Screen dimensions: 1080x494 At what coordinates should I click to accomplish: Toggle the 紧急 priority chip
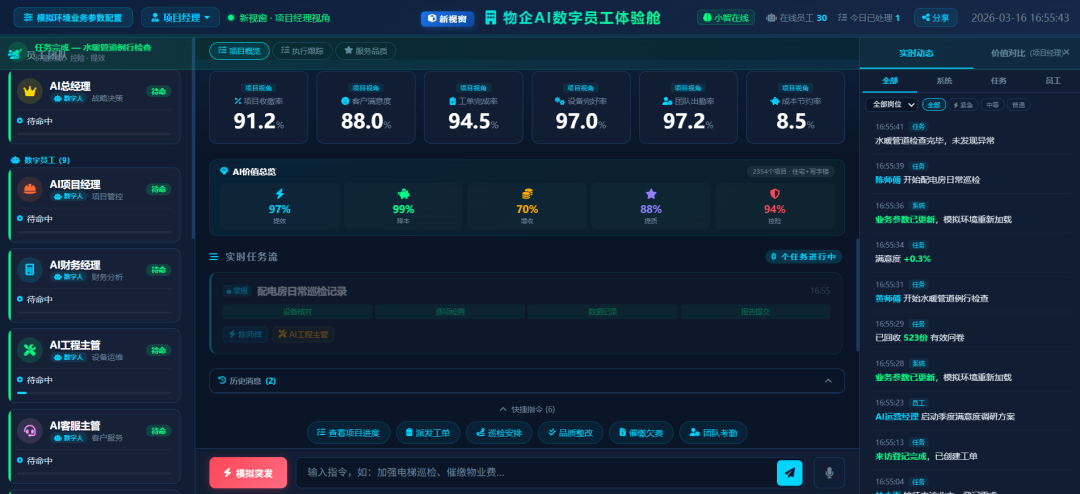962,105
